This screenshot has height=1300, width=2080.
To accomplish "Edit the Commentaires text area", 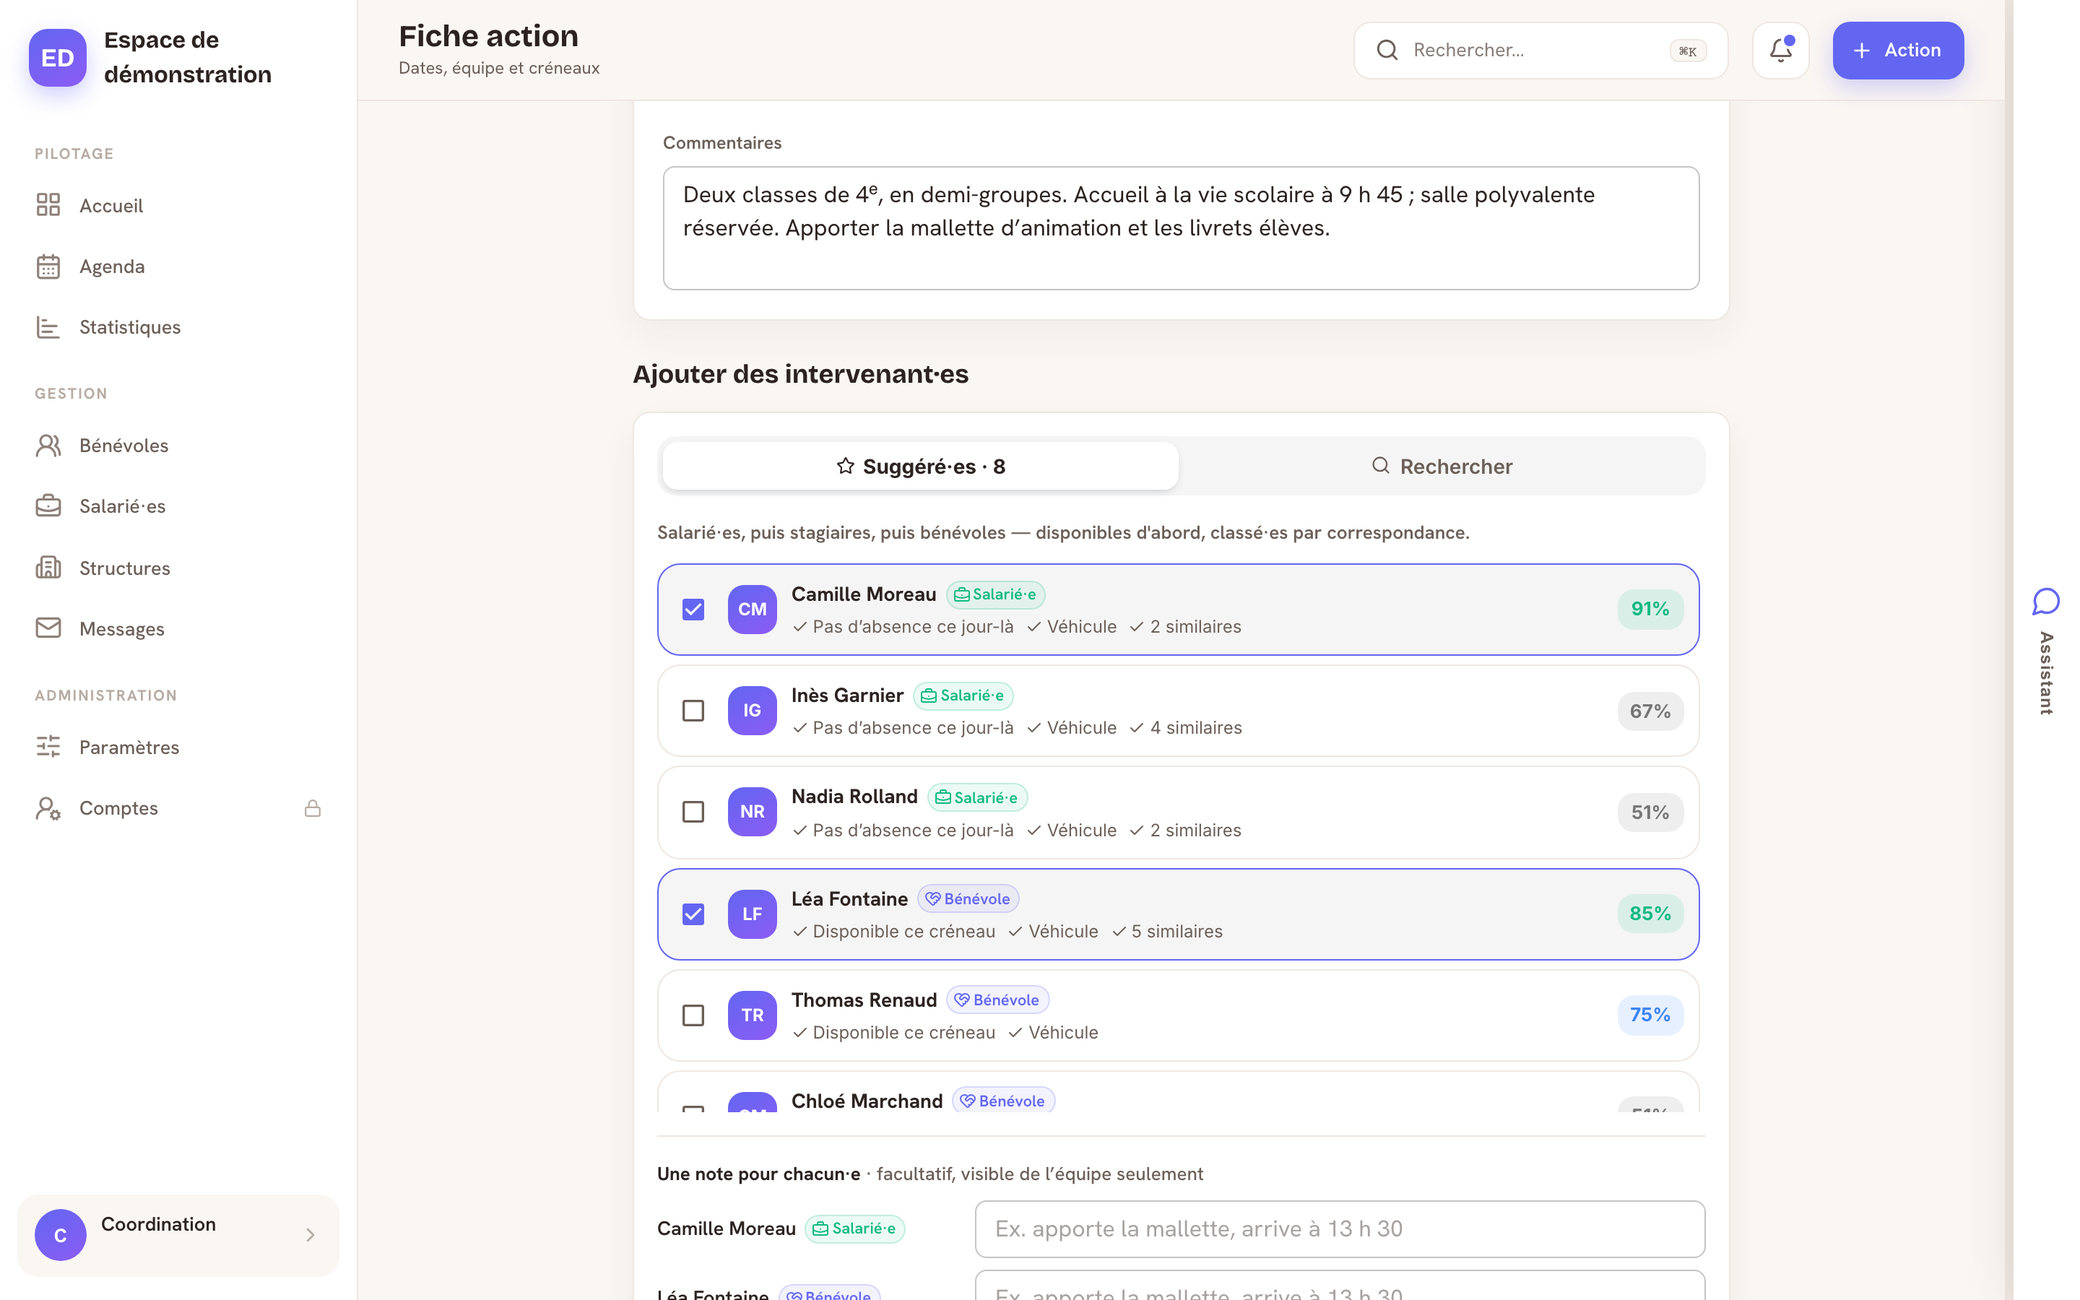I will pos(1180,228).
